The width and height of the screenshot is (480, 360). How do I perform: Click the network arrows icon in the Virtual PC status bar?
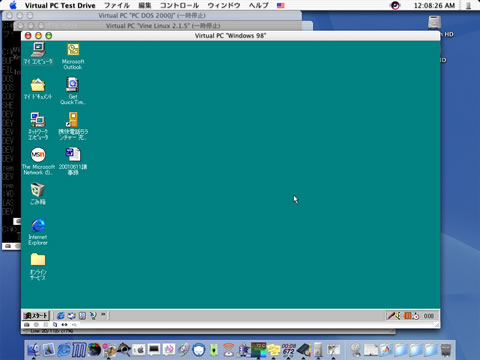point(64,324)
